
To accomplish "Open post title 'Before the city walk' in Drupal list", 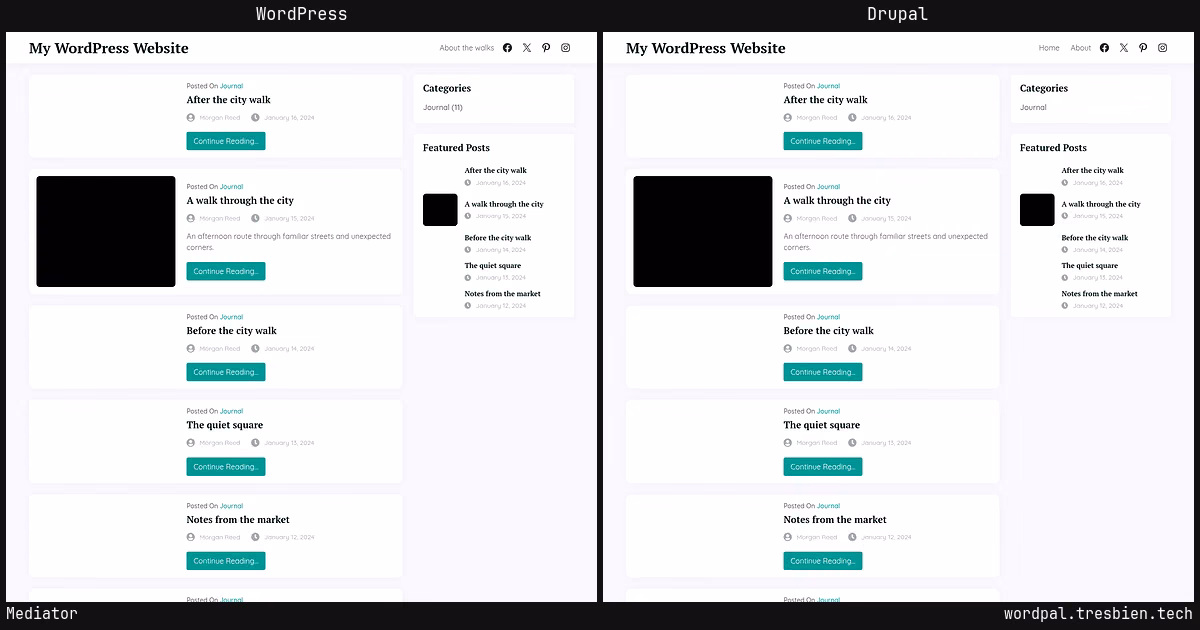I will [x=829, y=331].
